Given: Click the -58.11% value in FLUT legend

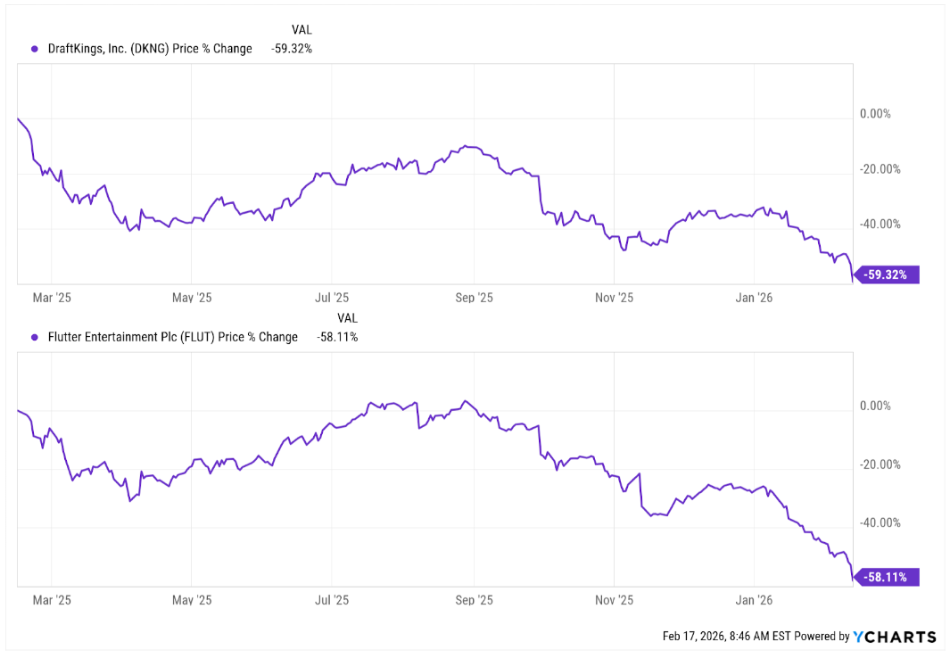Looking at the screenshot, I should (337, 337).
